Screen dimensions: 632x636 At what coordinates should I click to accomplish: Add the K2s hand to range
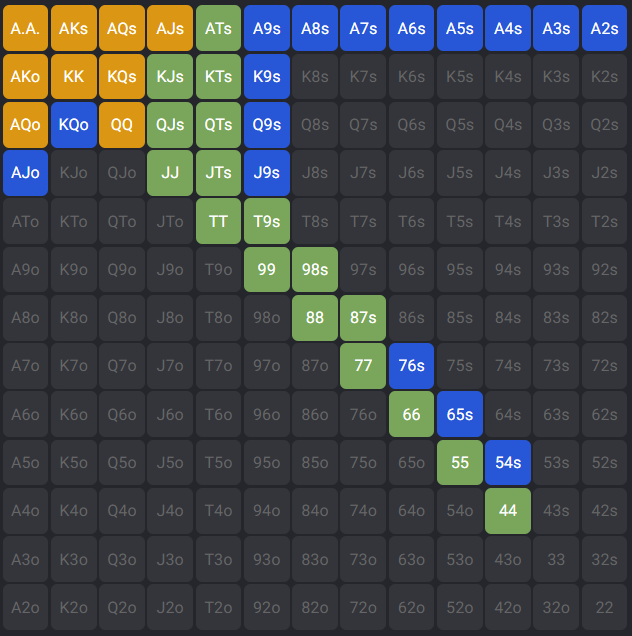coord(604,76)
